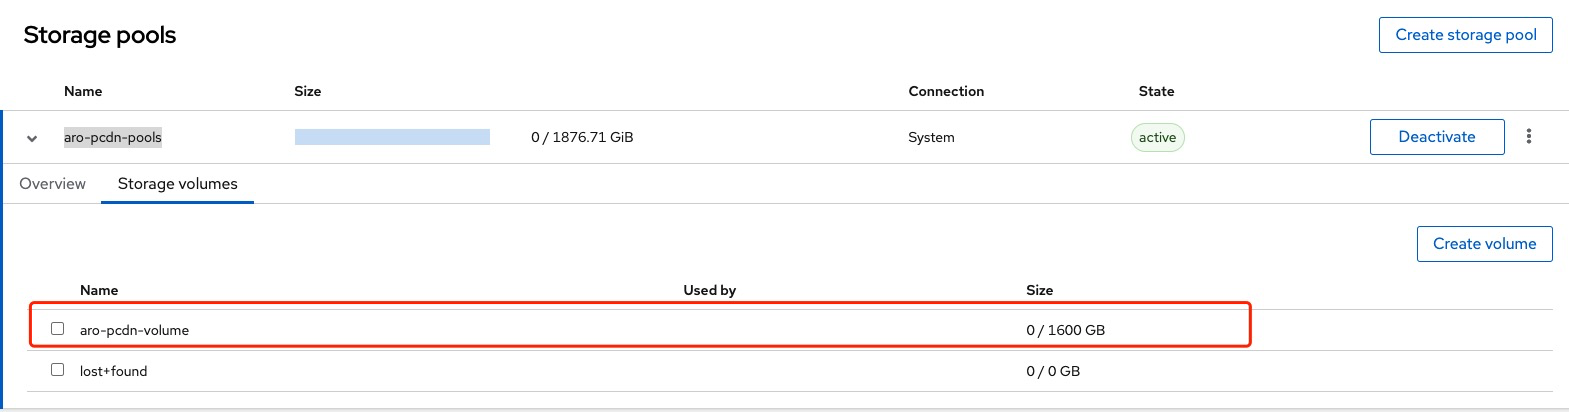The image size is (1569, 412).
Task: Click the State column header
Action: [1156, 91]
